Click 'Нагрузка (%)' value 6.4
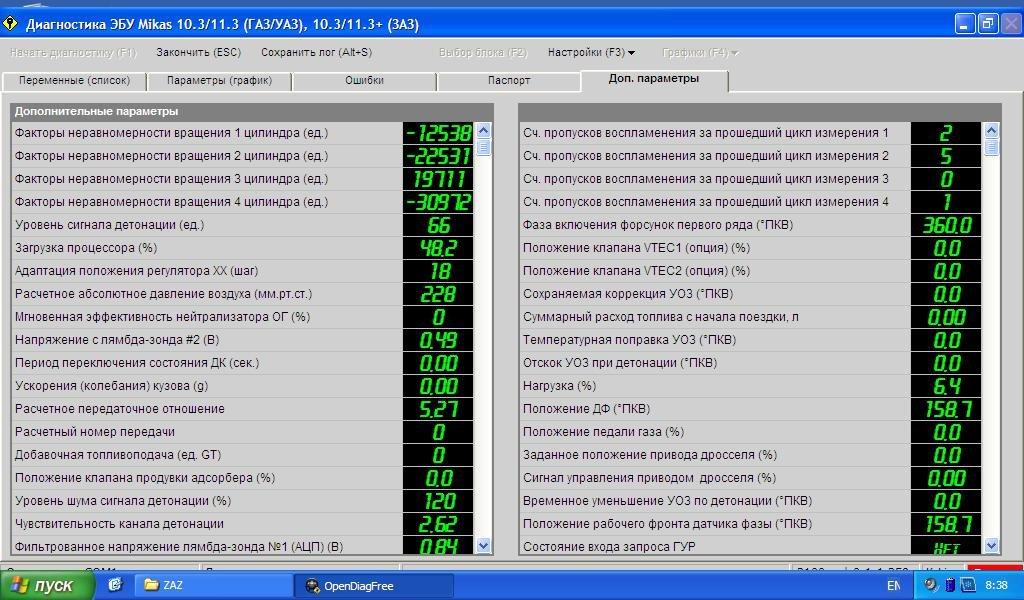 946,386
